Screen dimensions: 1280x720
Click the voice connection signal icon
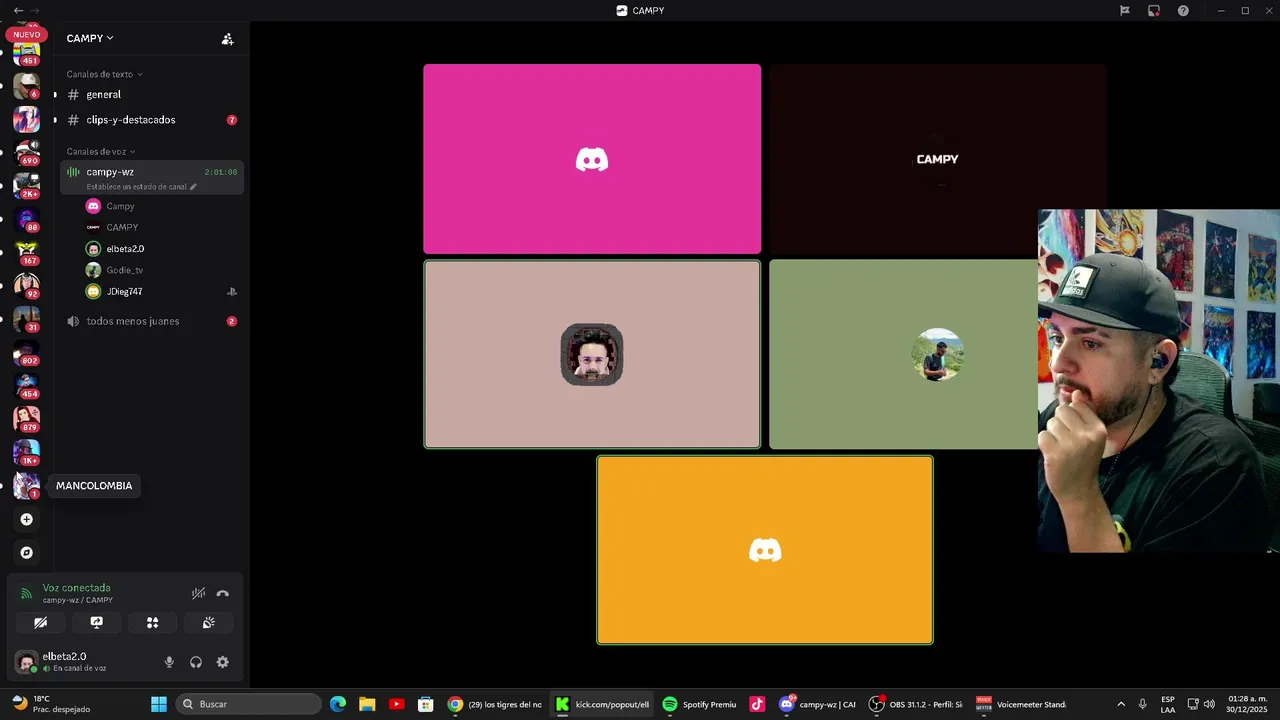[x=27, y=594]
